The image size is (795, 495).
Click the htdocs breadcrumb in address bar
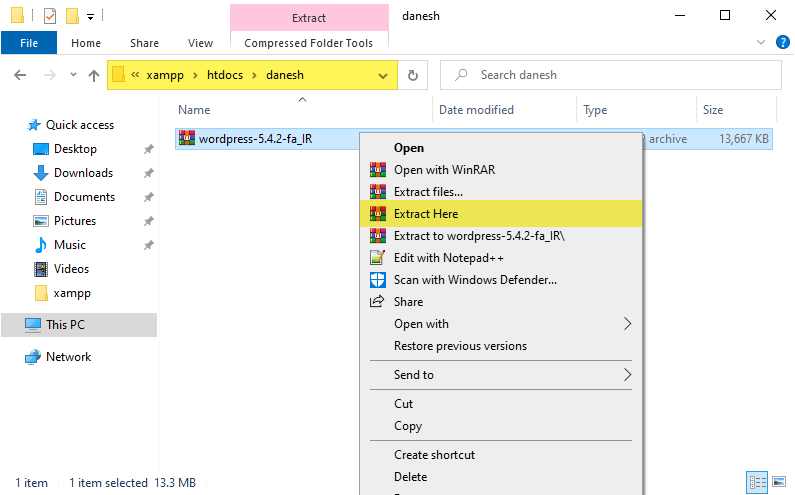[225, 75]
